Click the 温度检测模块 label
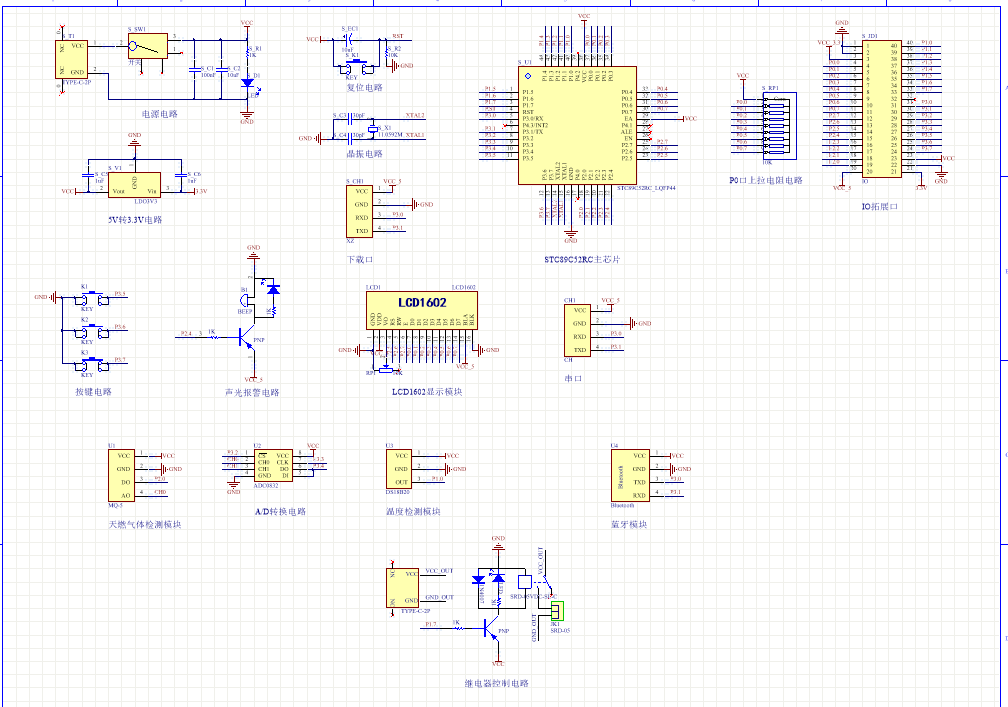Image resolution: width=1008 pixels, height=707 pixels. [x=413, y=512]
